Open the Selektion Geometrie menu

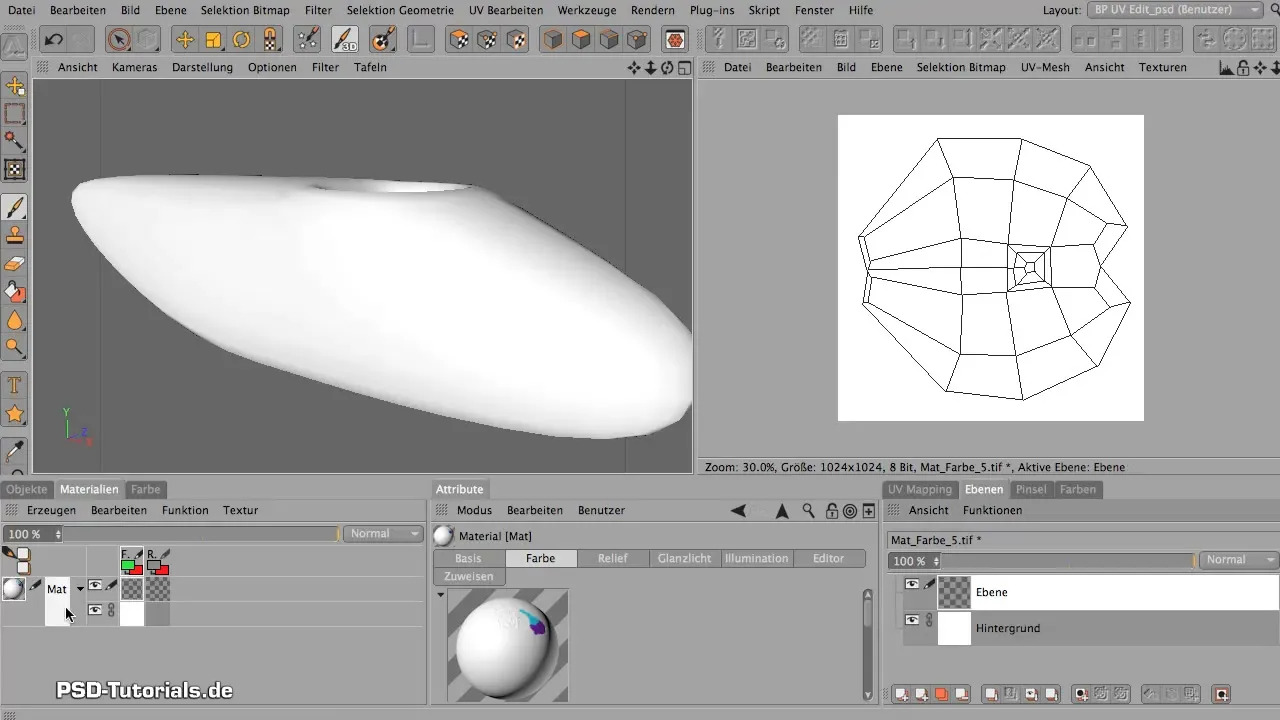pos(398,10)
